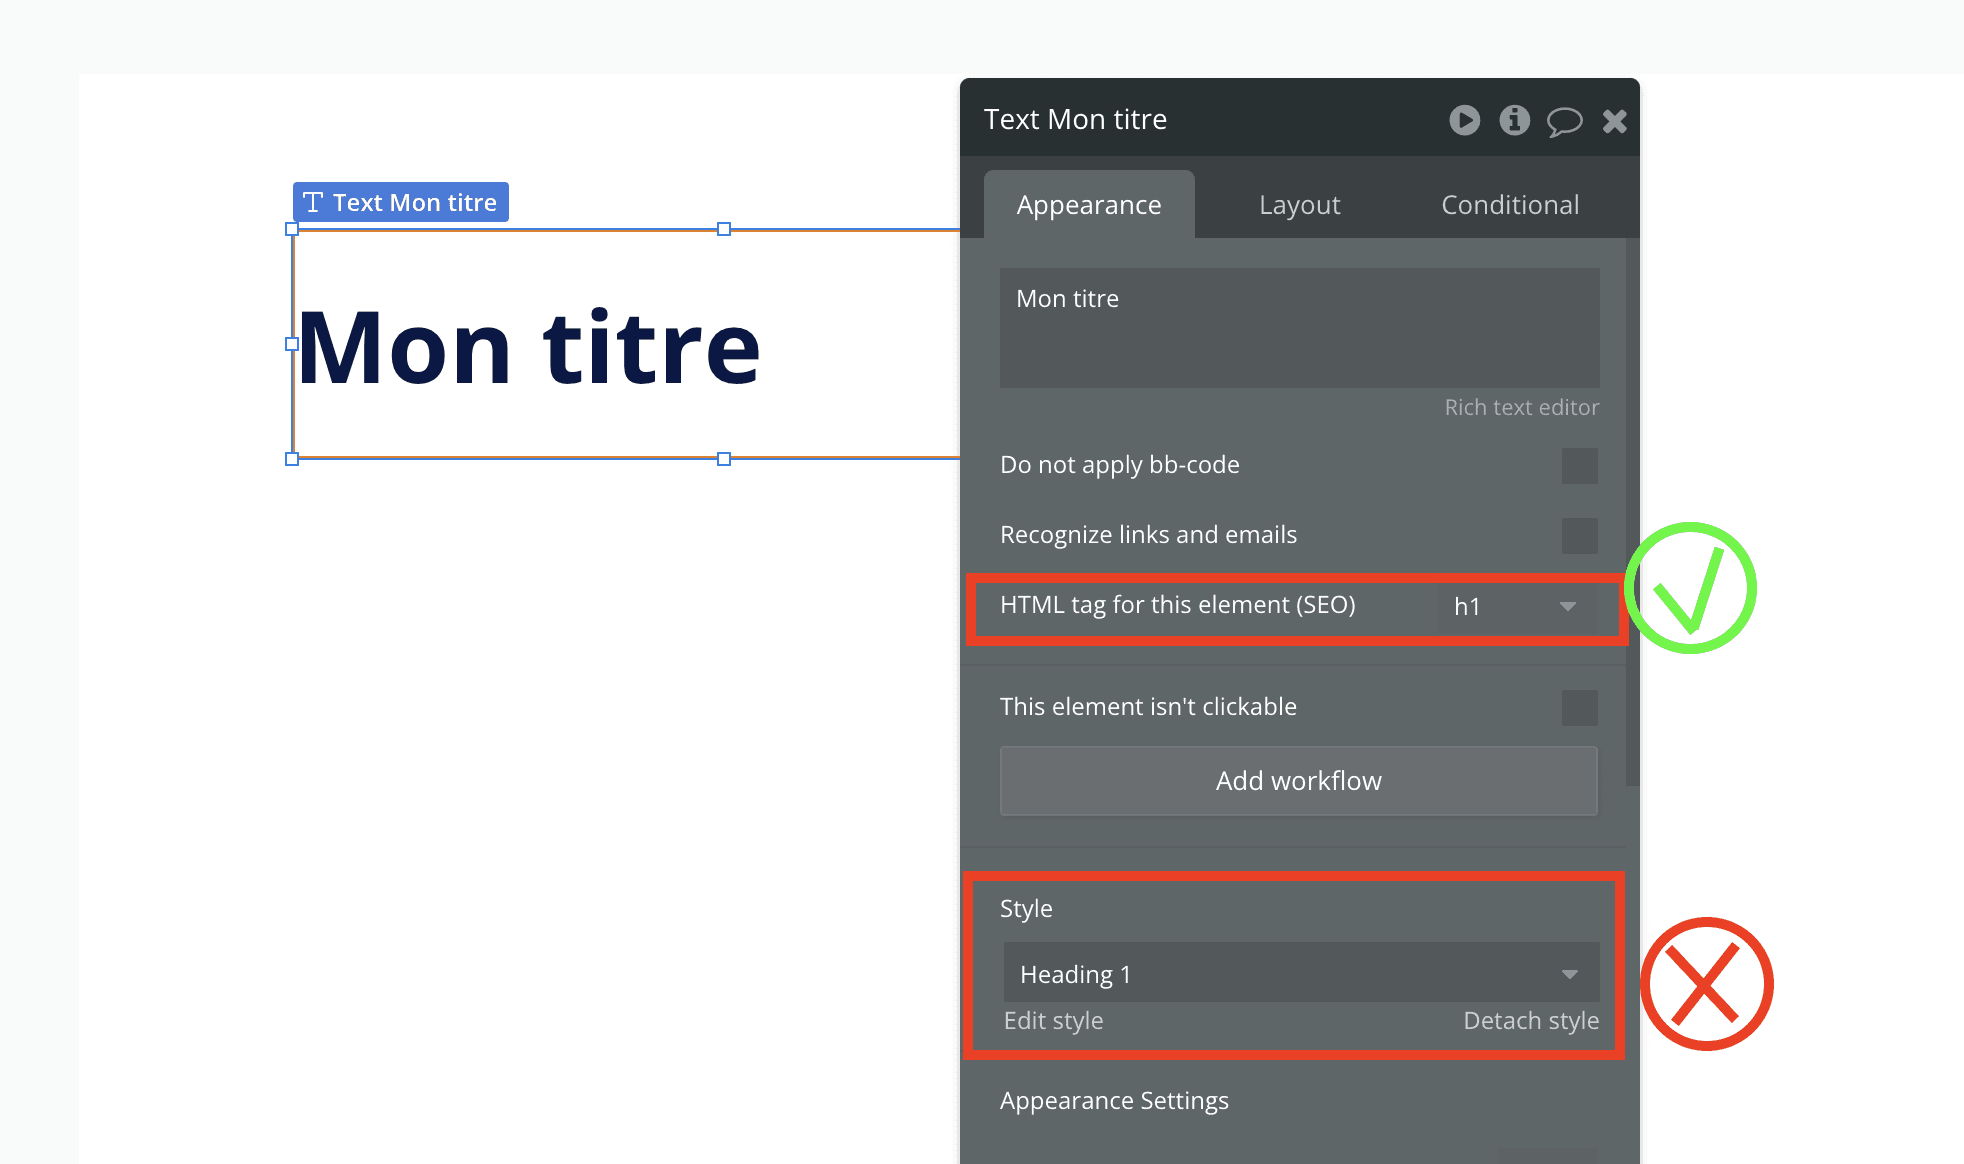1964x1164 pixels.
Task: Enable the Do not apply bb-code checkbox
Action: (1579, 466)
